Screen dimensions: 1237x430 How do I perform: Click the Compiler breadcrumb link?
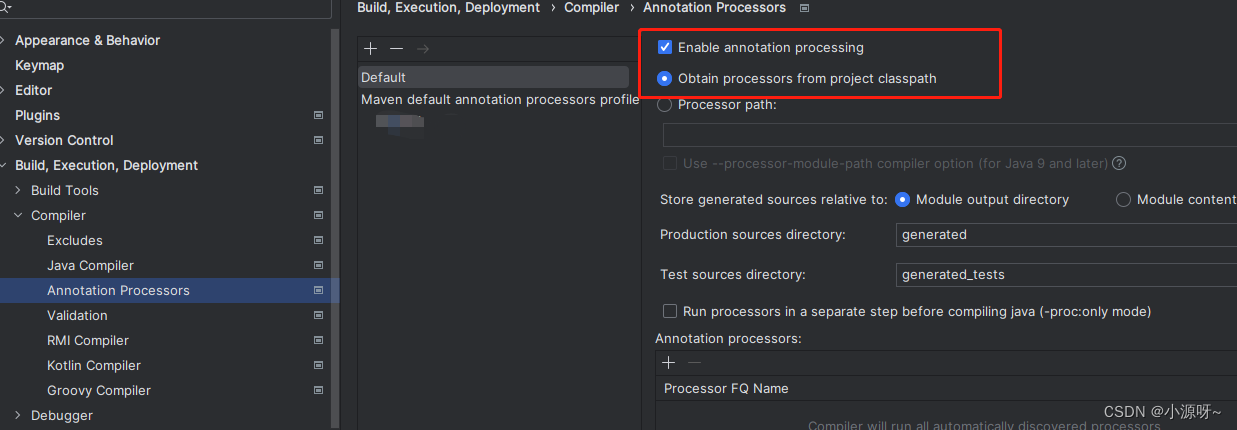591,8
